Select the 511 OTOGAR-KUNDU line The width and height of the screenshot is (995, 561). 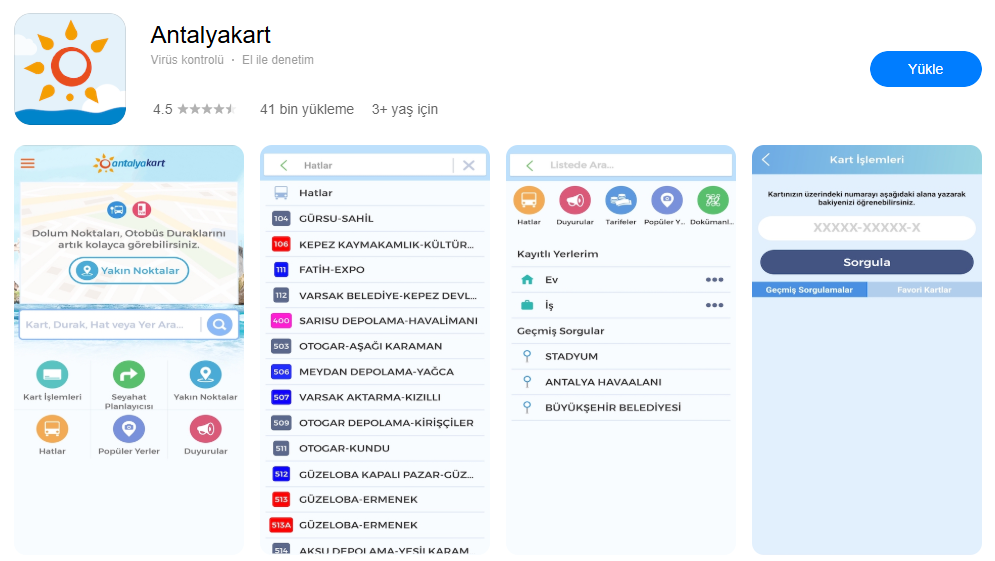pyautogui.click(x=375, y=448)
